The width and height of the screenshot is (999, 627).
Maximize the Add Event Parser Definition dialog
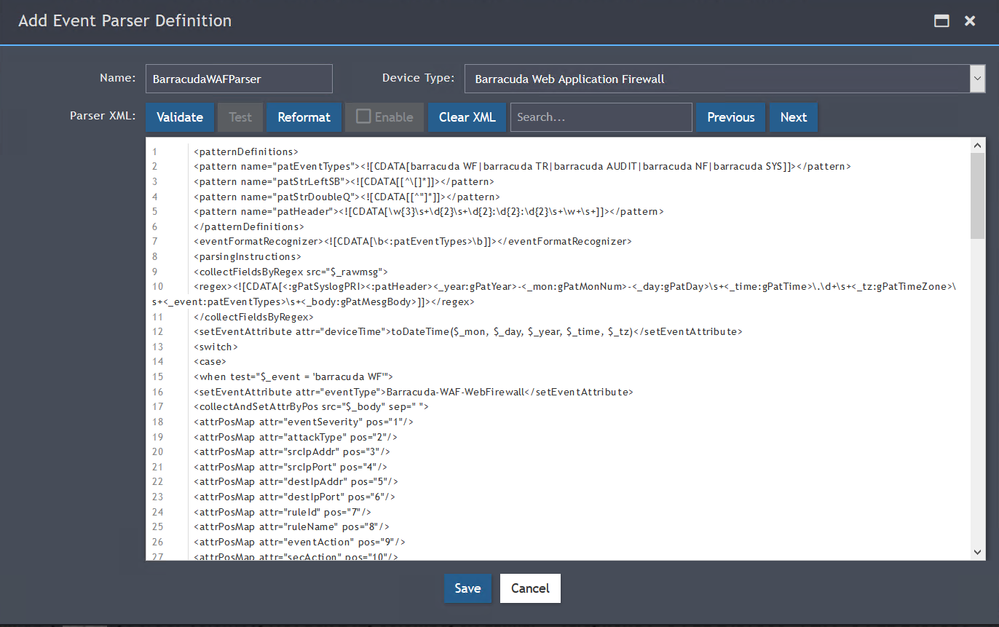(x=941, y=21)
